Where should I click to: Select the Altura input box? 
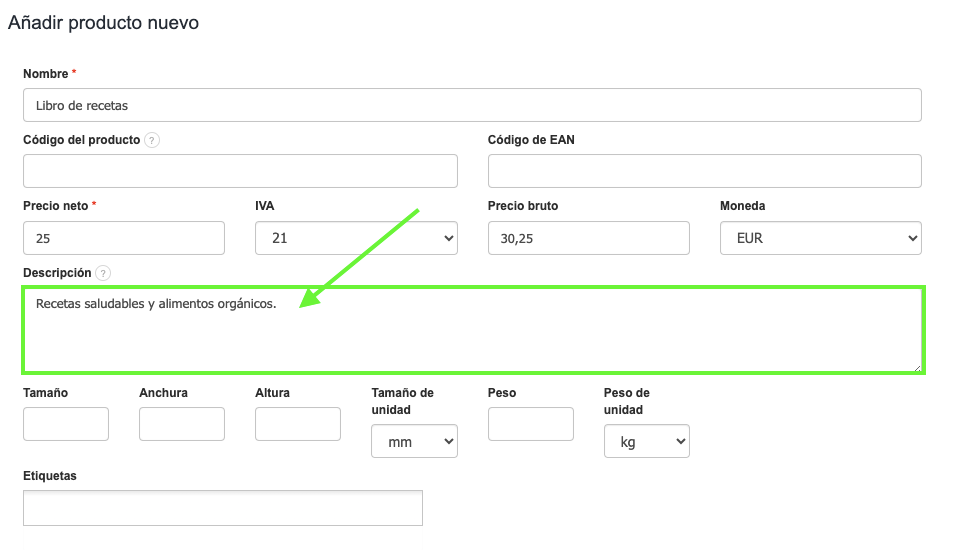click(x=298, y=424)
